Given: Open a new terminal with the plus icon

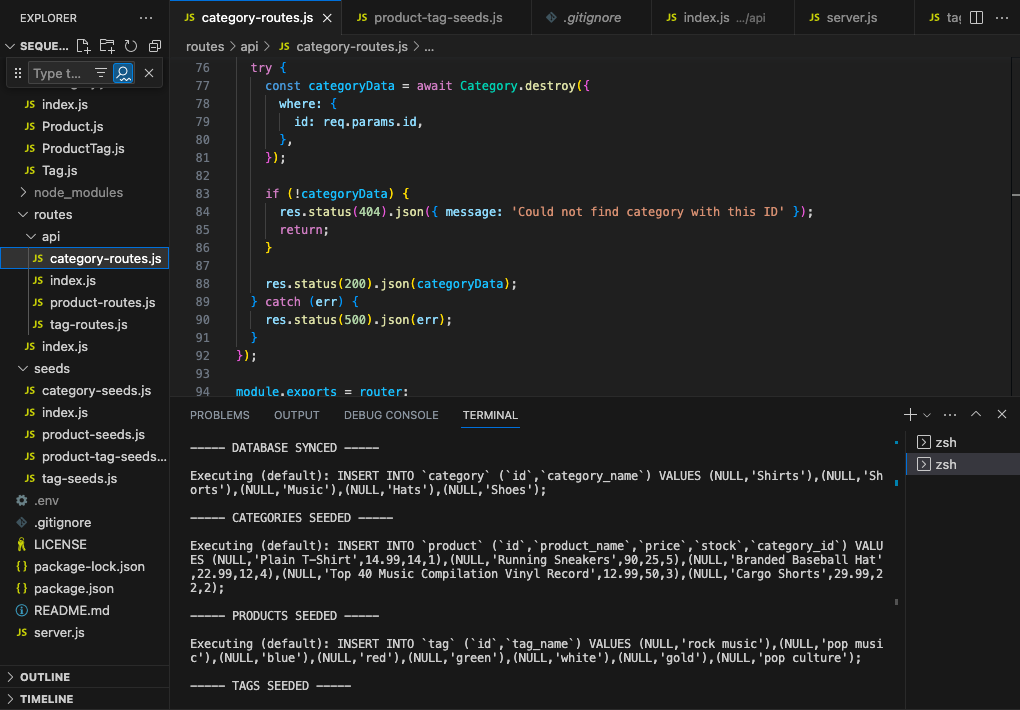Looking at the screenshot, I should pyautogui.click(x=908, y=414).
